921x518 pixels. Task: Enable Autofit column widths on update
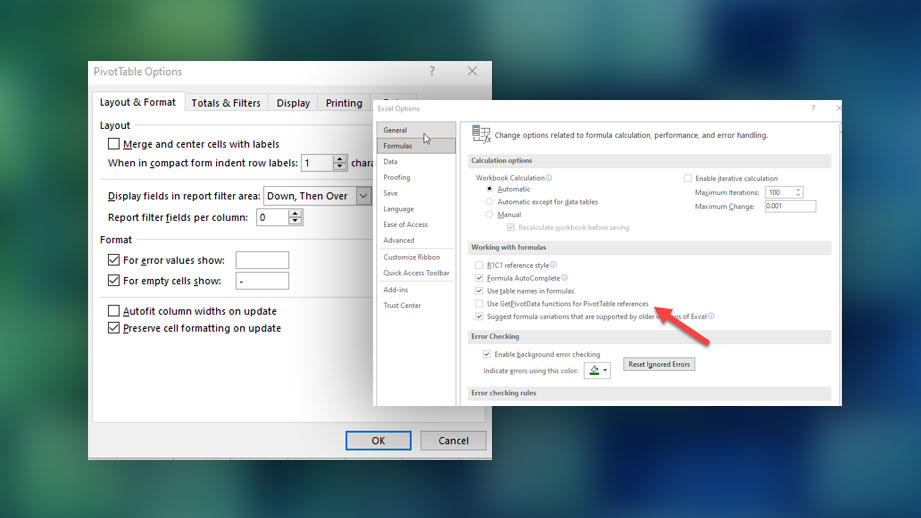[x=114, y=311]
